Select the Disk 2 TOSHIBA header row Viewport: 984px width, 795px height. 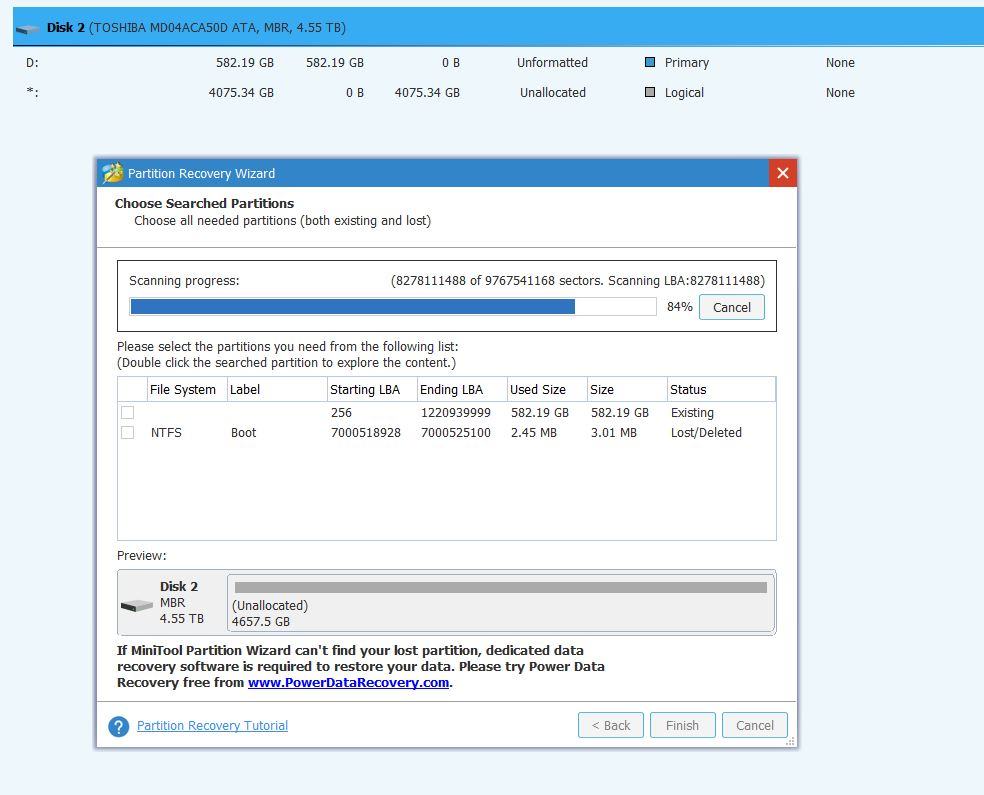pos(498,27)
